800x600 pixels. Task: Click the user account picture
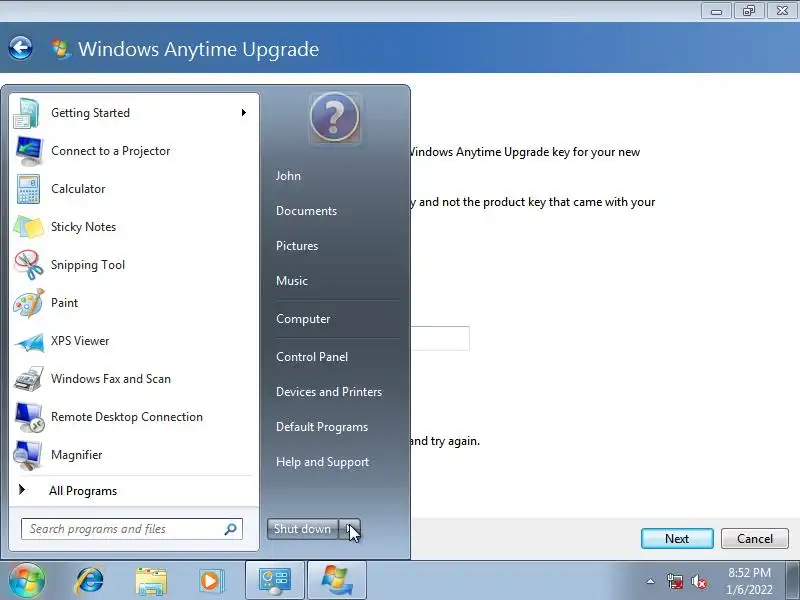(335, 118)
